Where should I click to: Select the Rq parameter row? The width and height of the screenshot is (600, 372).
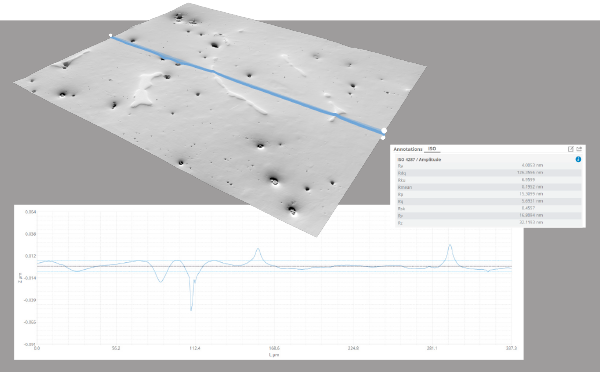[x=489, y=201]
